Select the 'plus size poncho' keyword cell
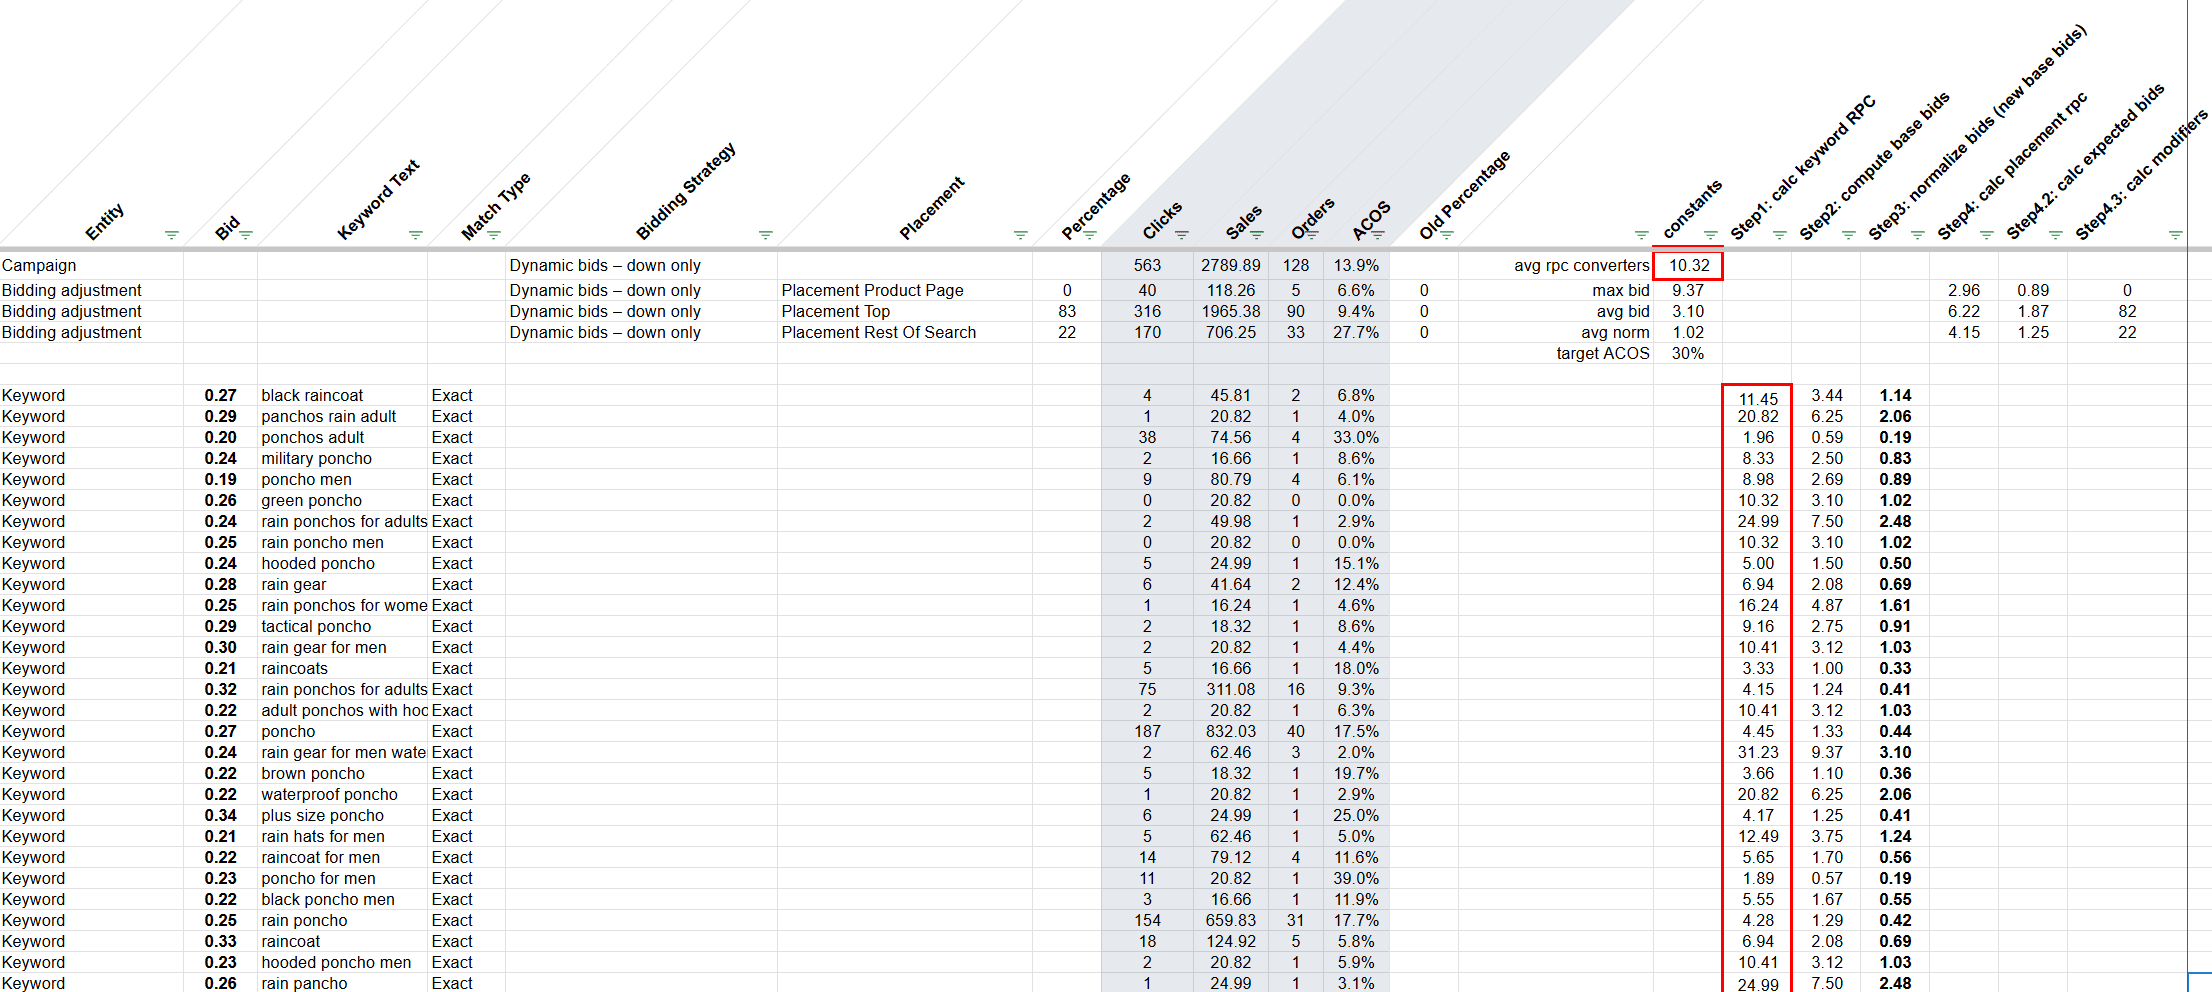 tap(343, 815)
